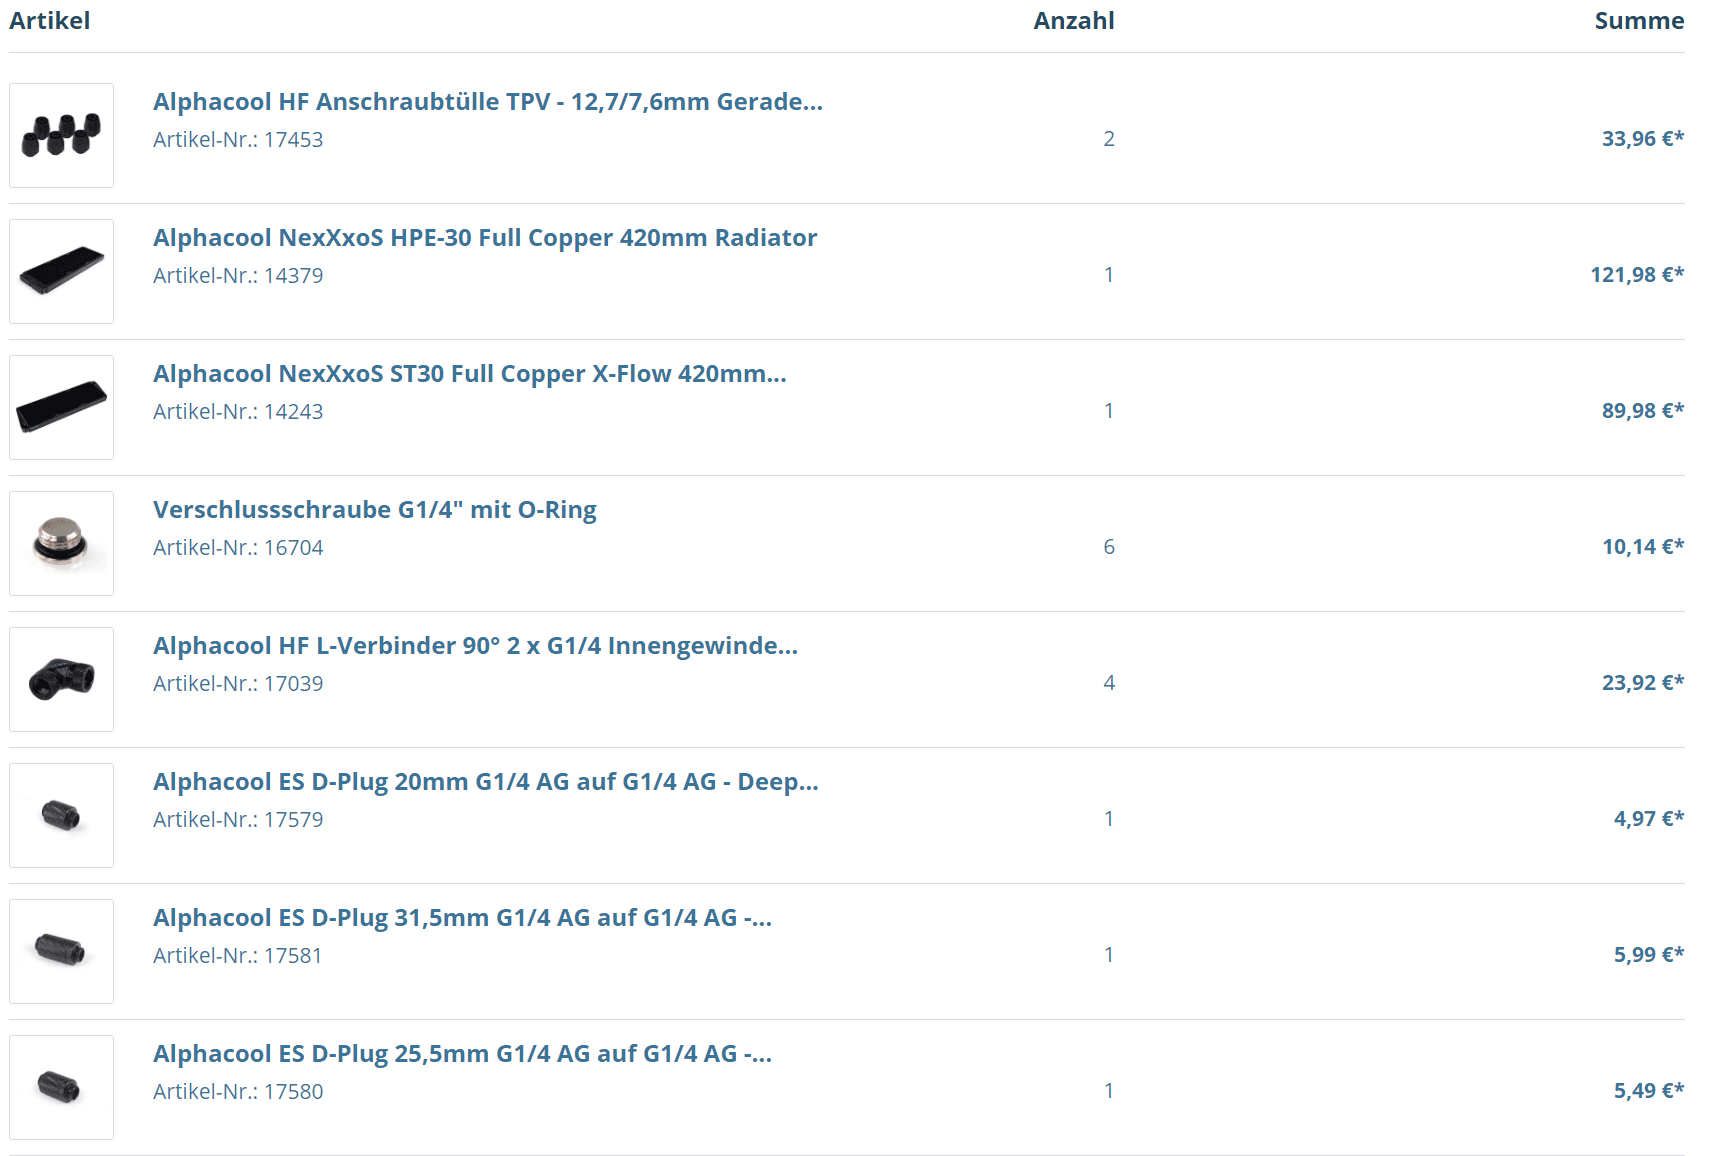Click the 121,98 € price of the radiator
The image size is (1714, 1156).
click(1636, 275)
